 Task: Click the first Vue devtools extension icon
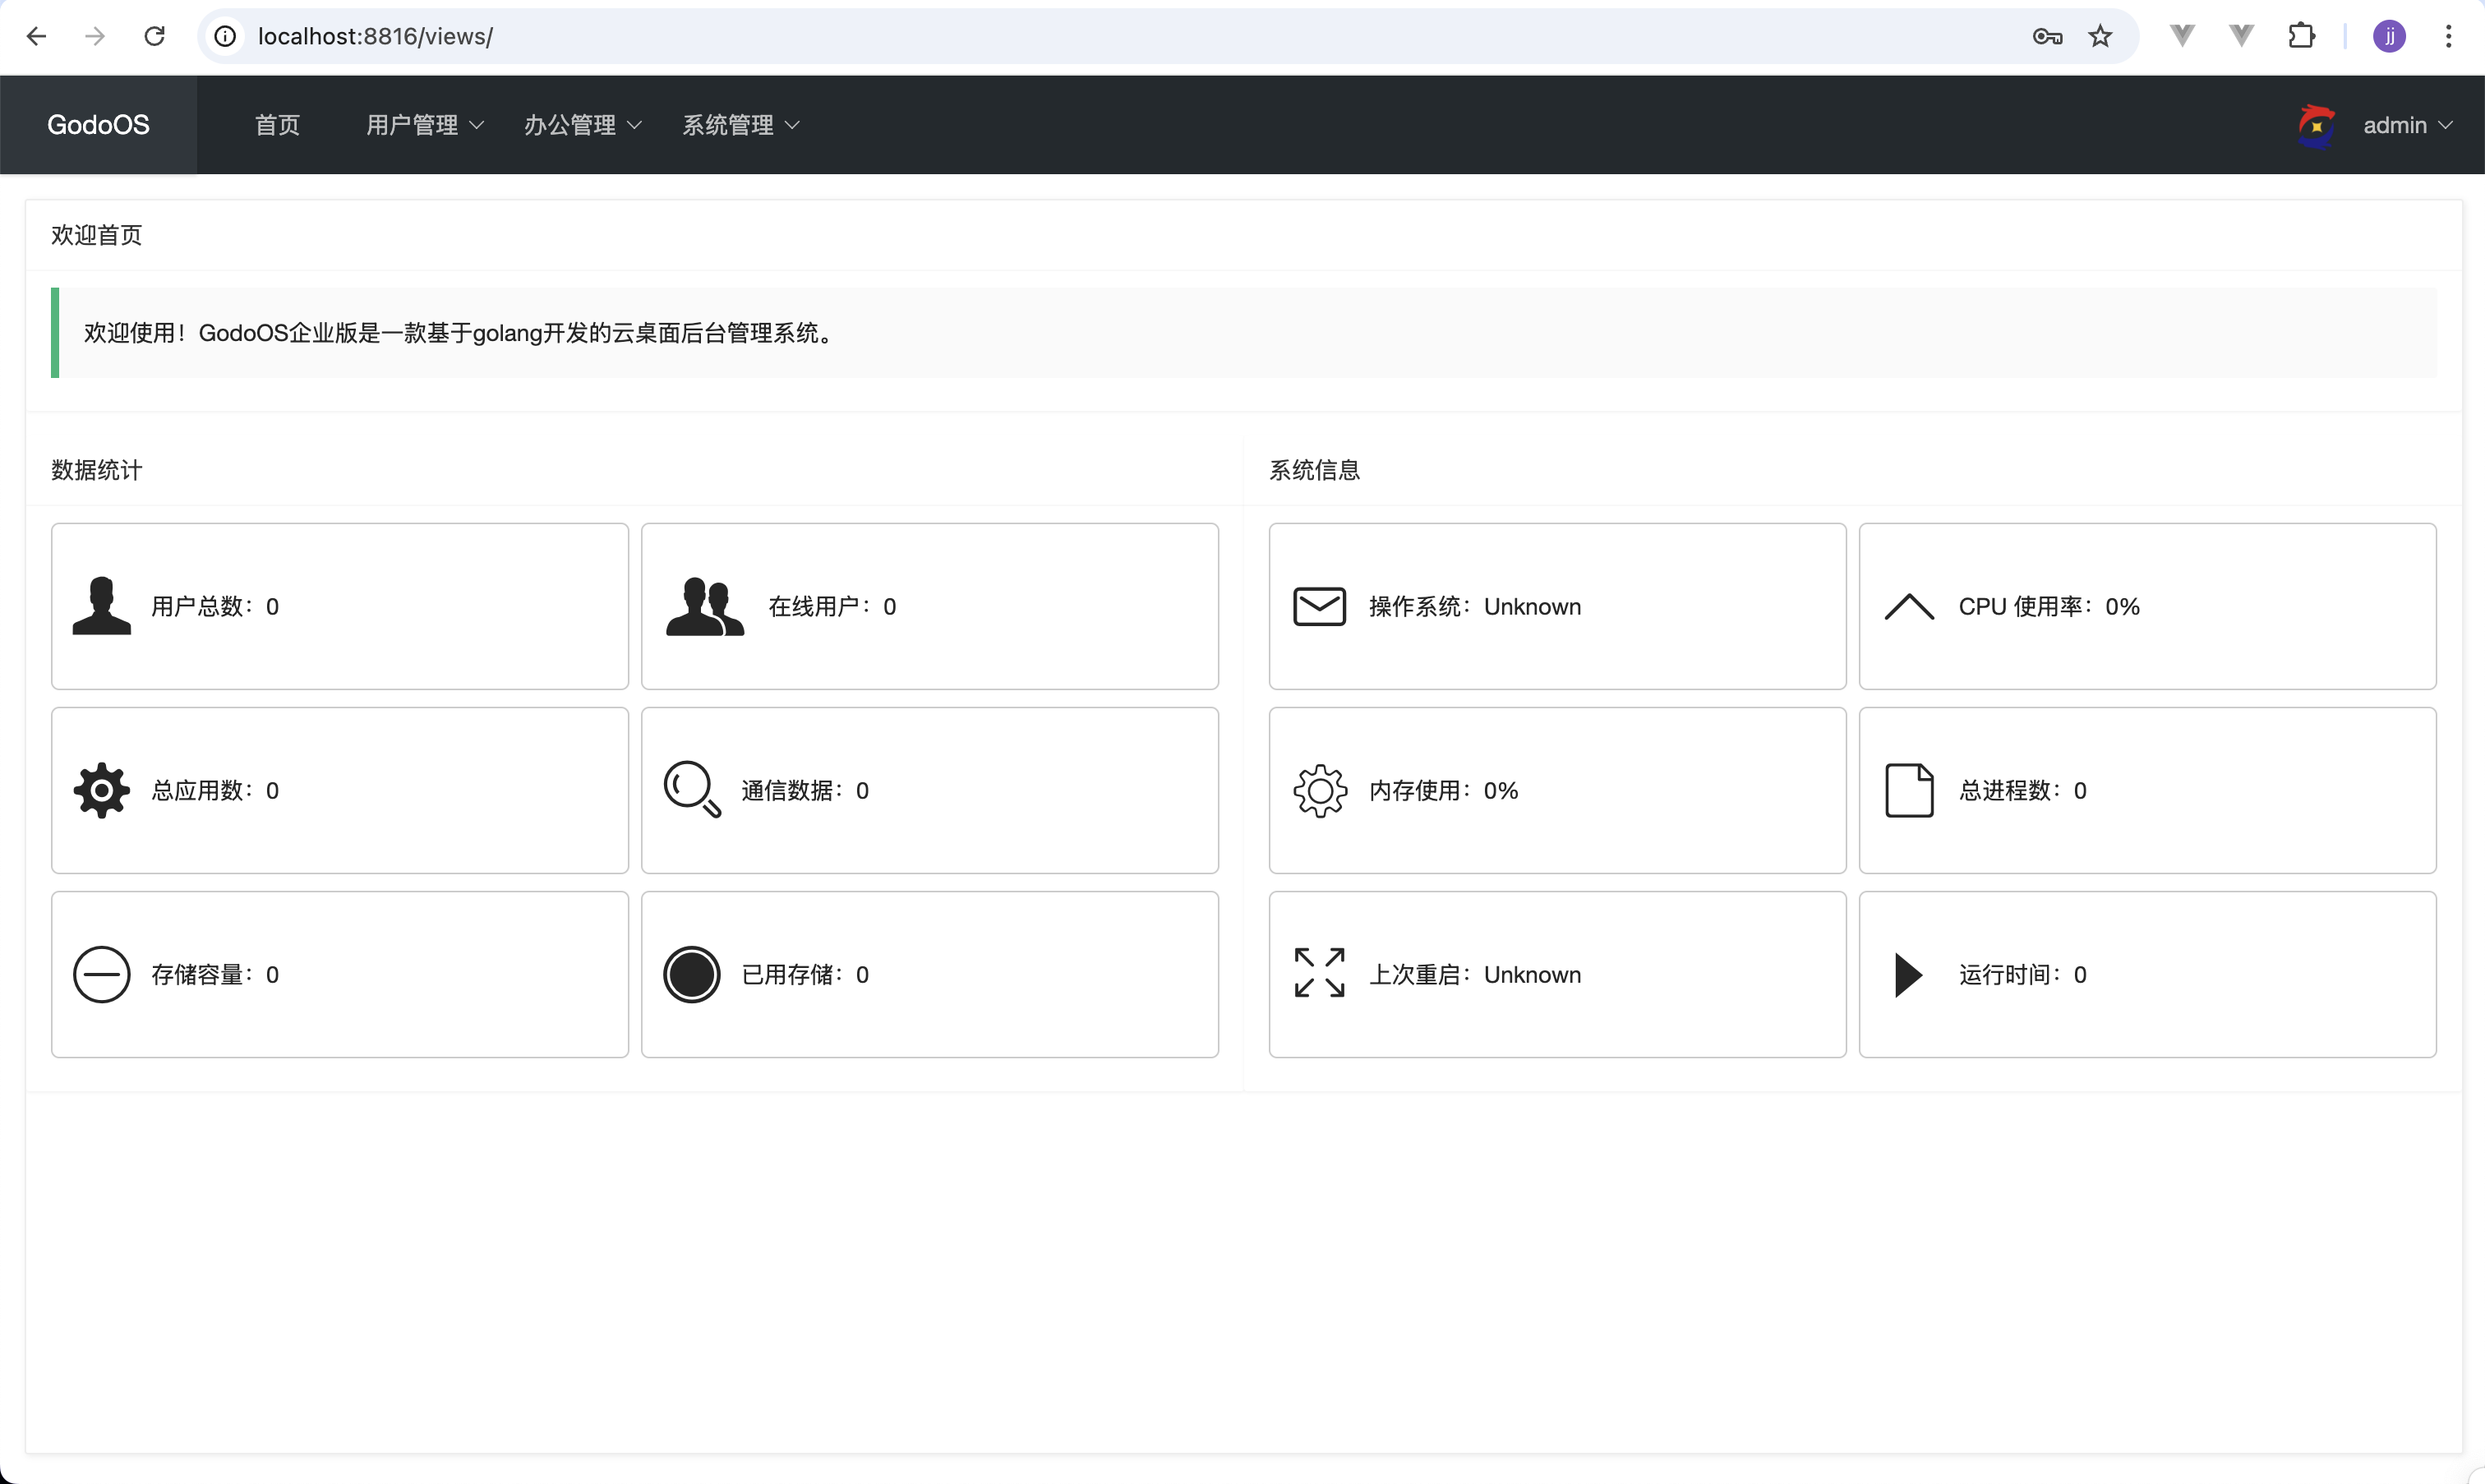coord(2182,37)
